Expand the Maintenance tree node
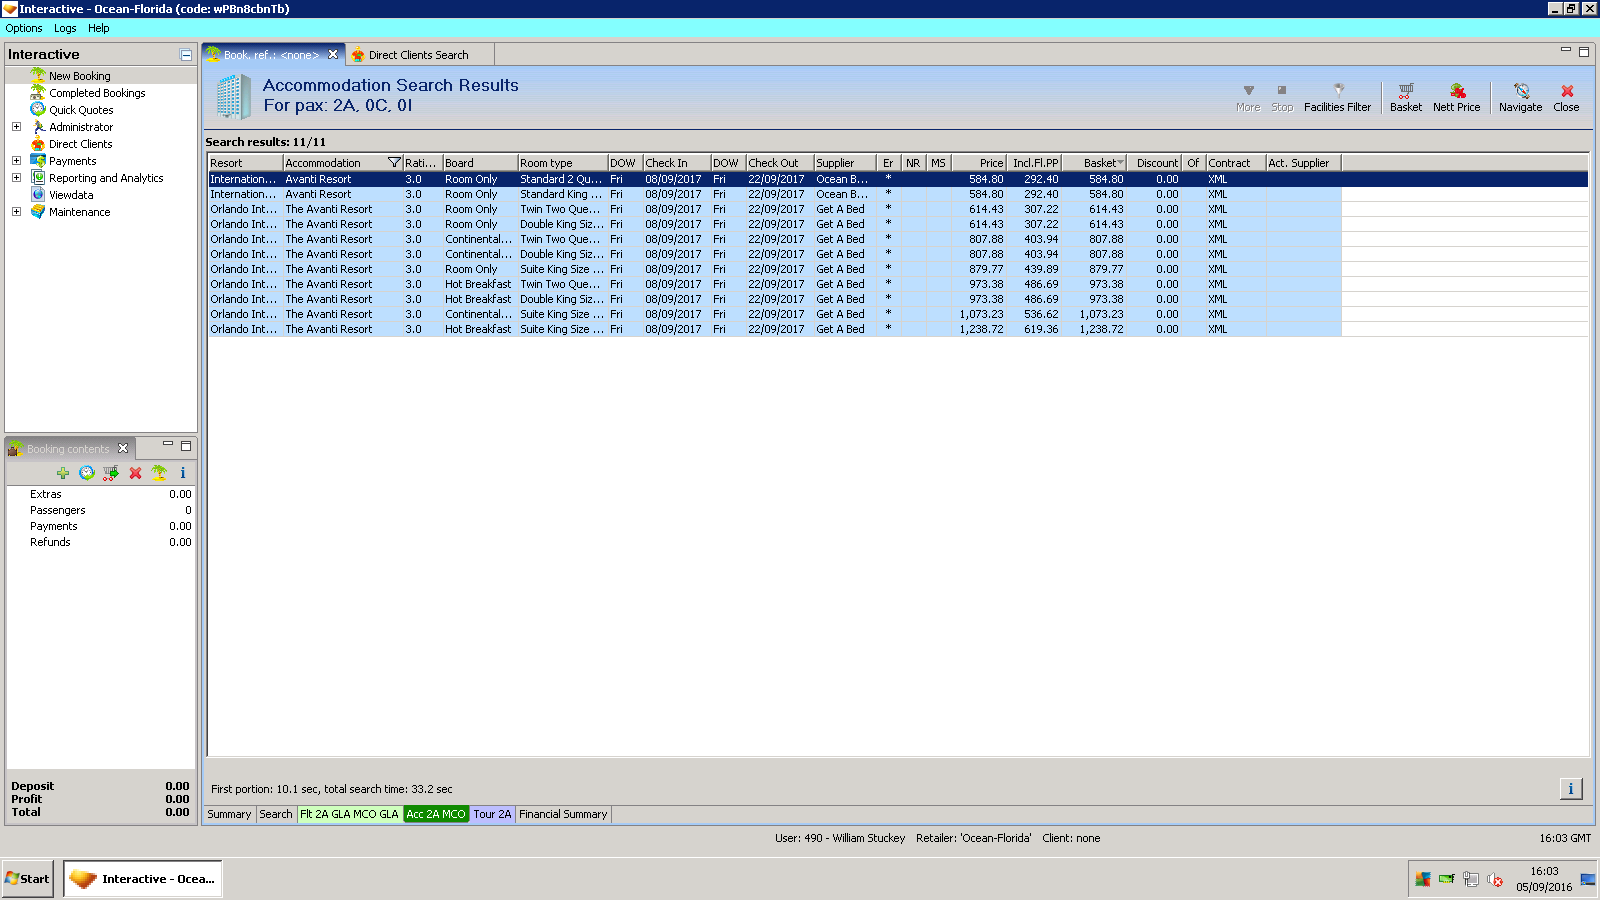Screen dimensions: 1600x900 (16, 212)
